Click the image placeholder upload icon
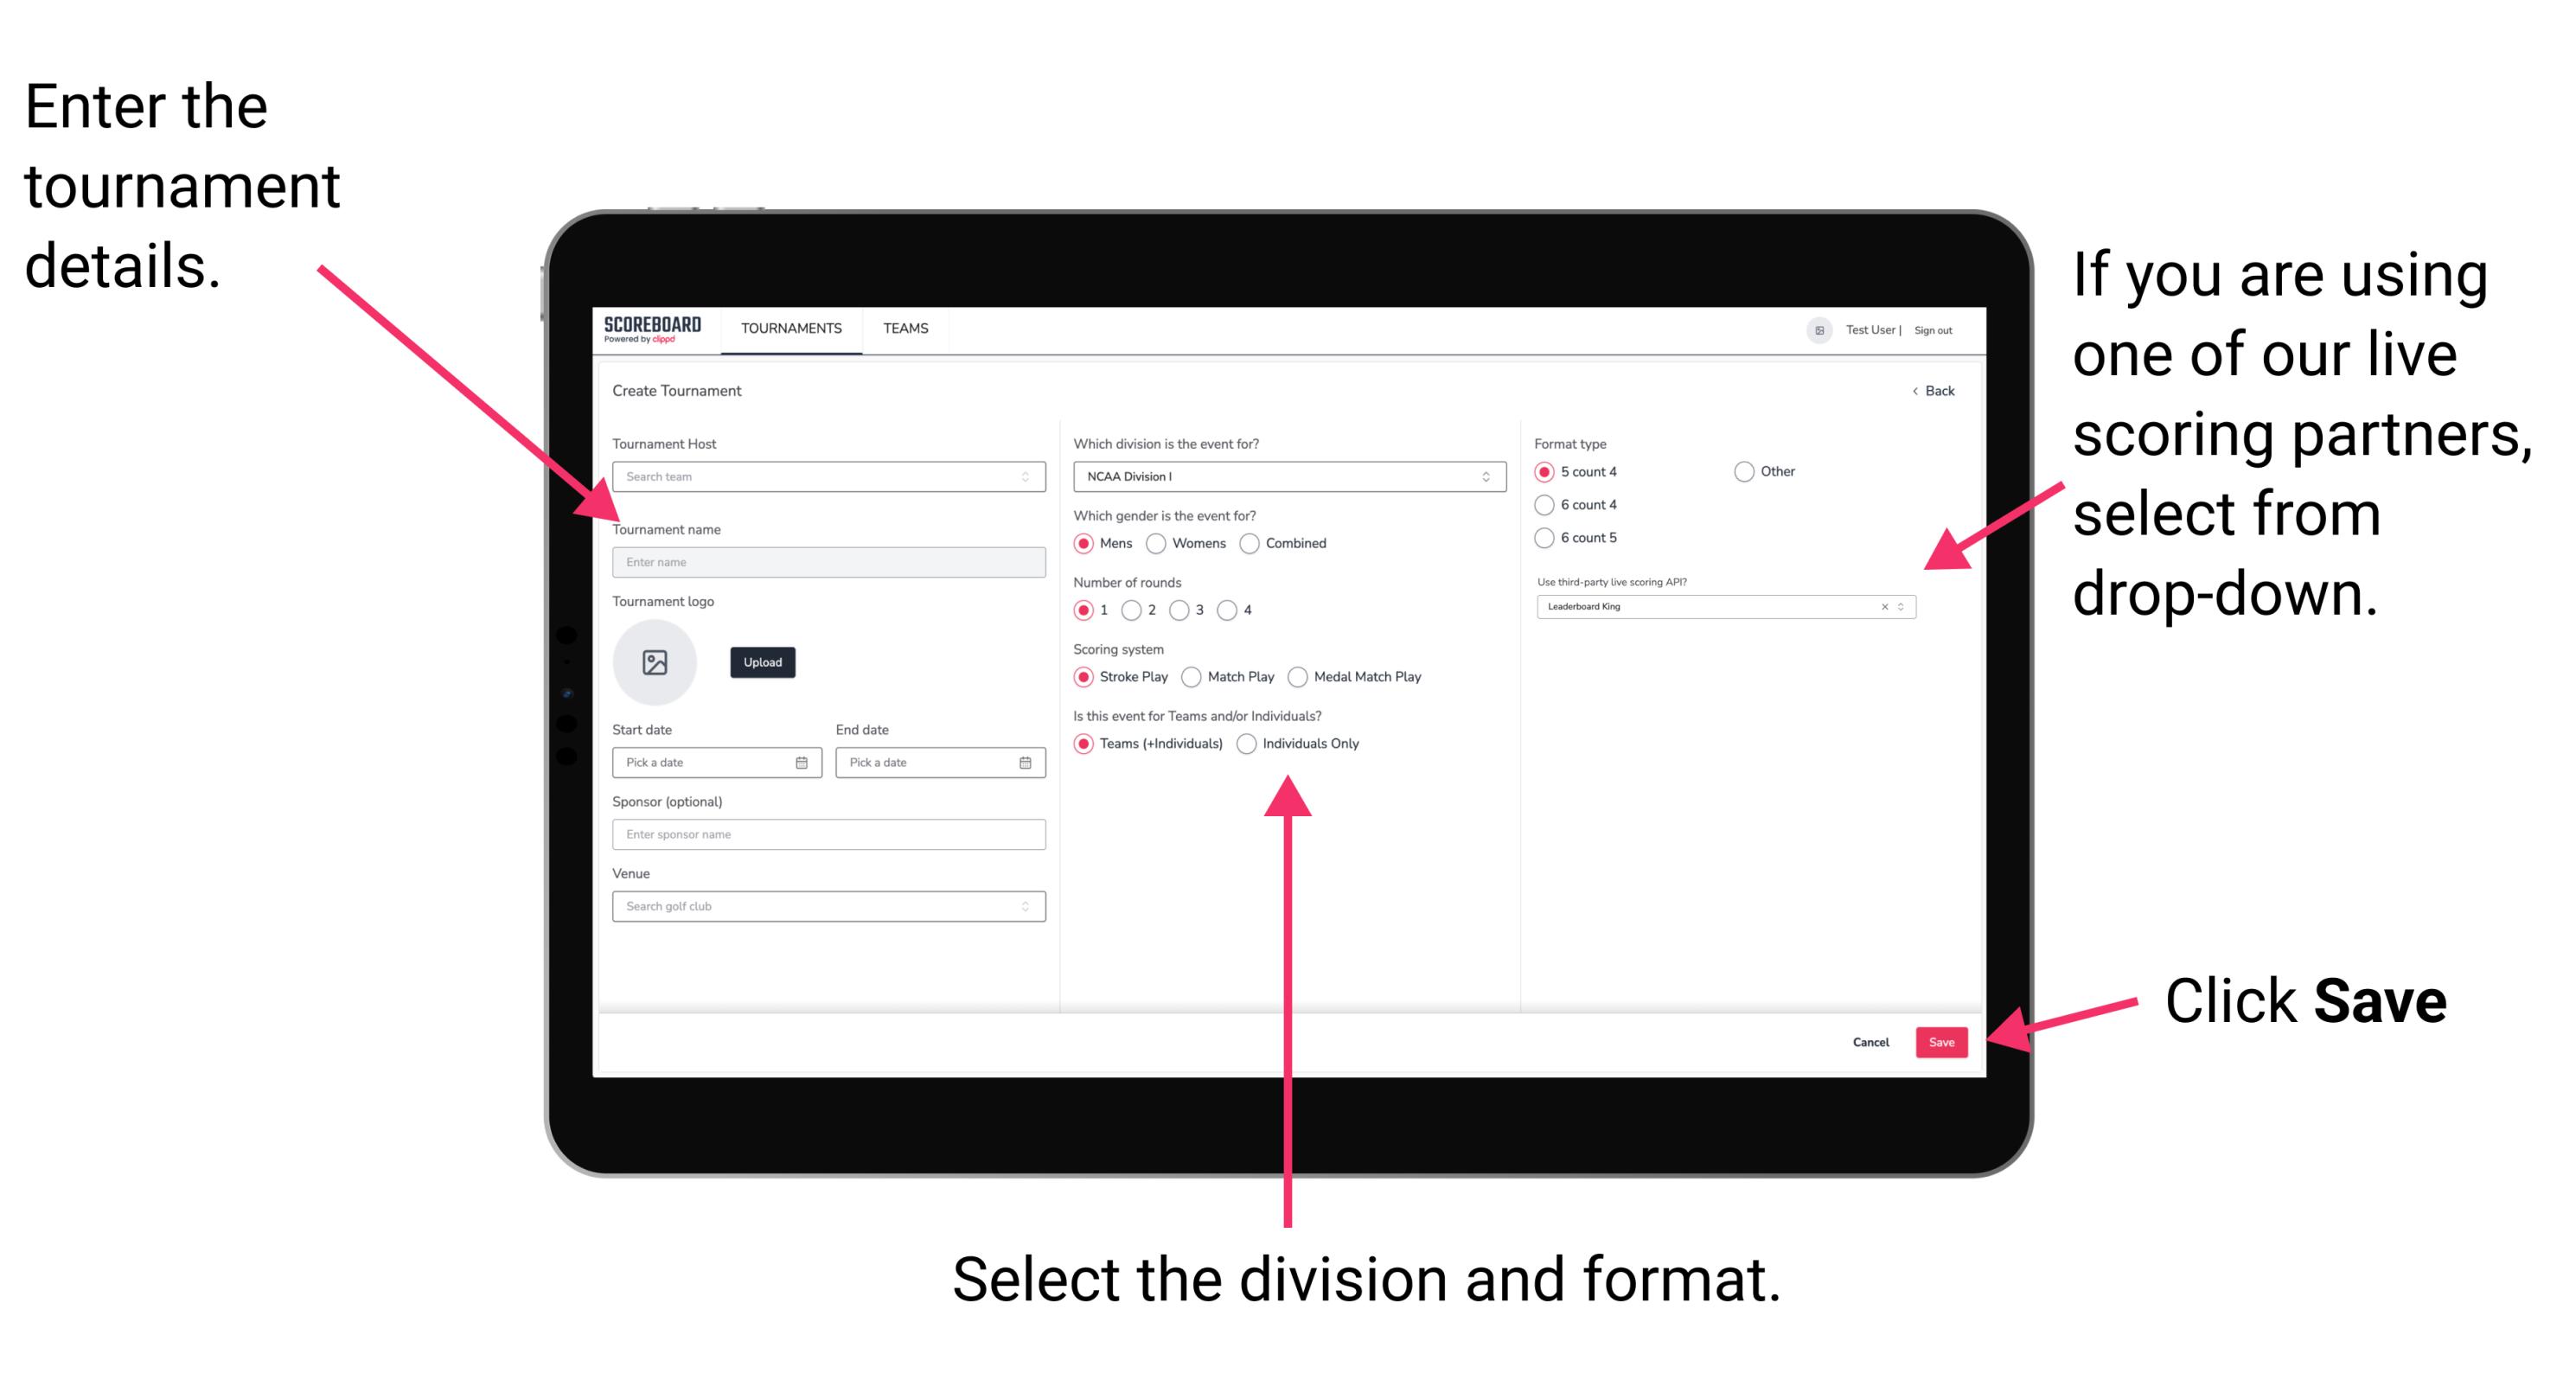The height and width of the screenshot is (1386, 2576). click(x=654, y=662)
